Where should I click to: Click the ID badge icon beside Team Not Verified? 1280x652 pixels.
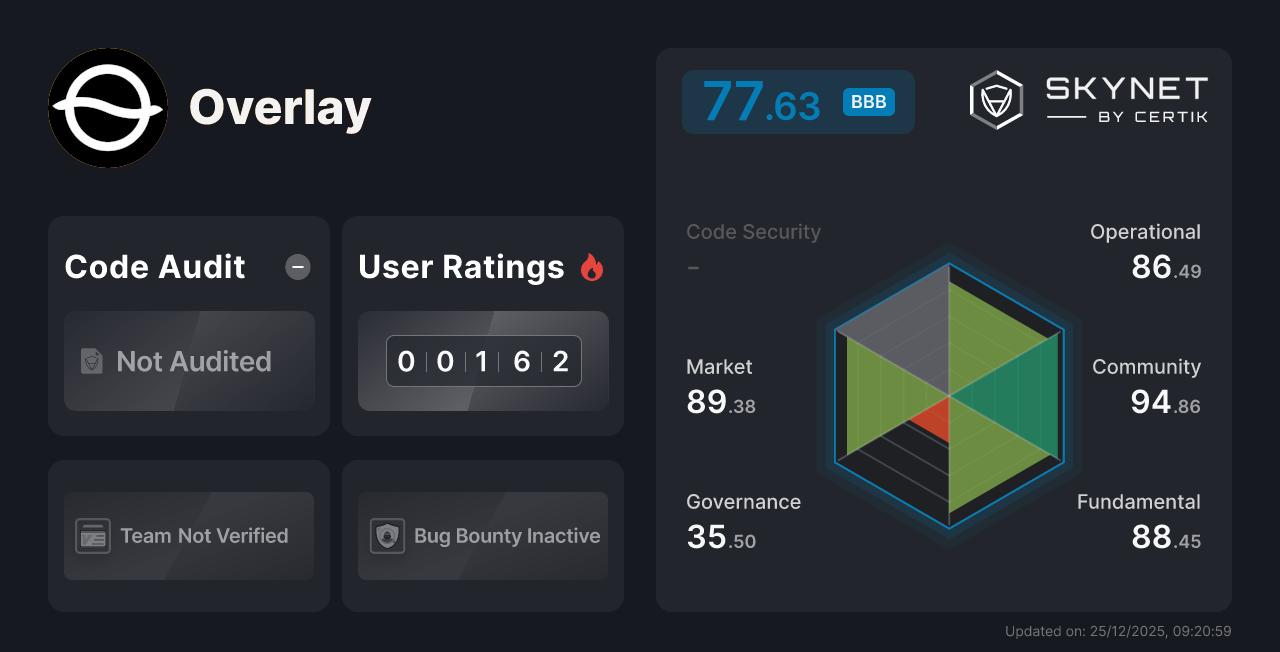coord(93,536)
